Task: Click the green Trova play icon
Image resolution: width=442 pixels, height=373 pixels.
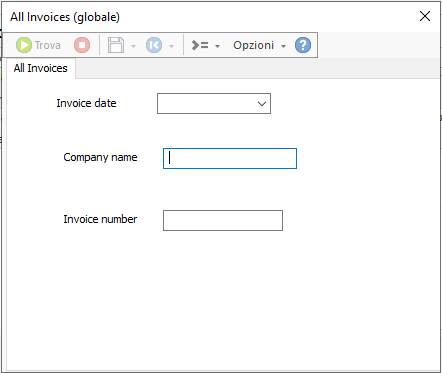Action: click(x=24, y=45)
